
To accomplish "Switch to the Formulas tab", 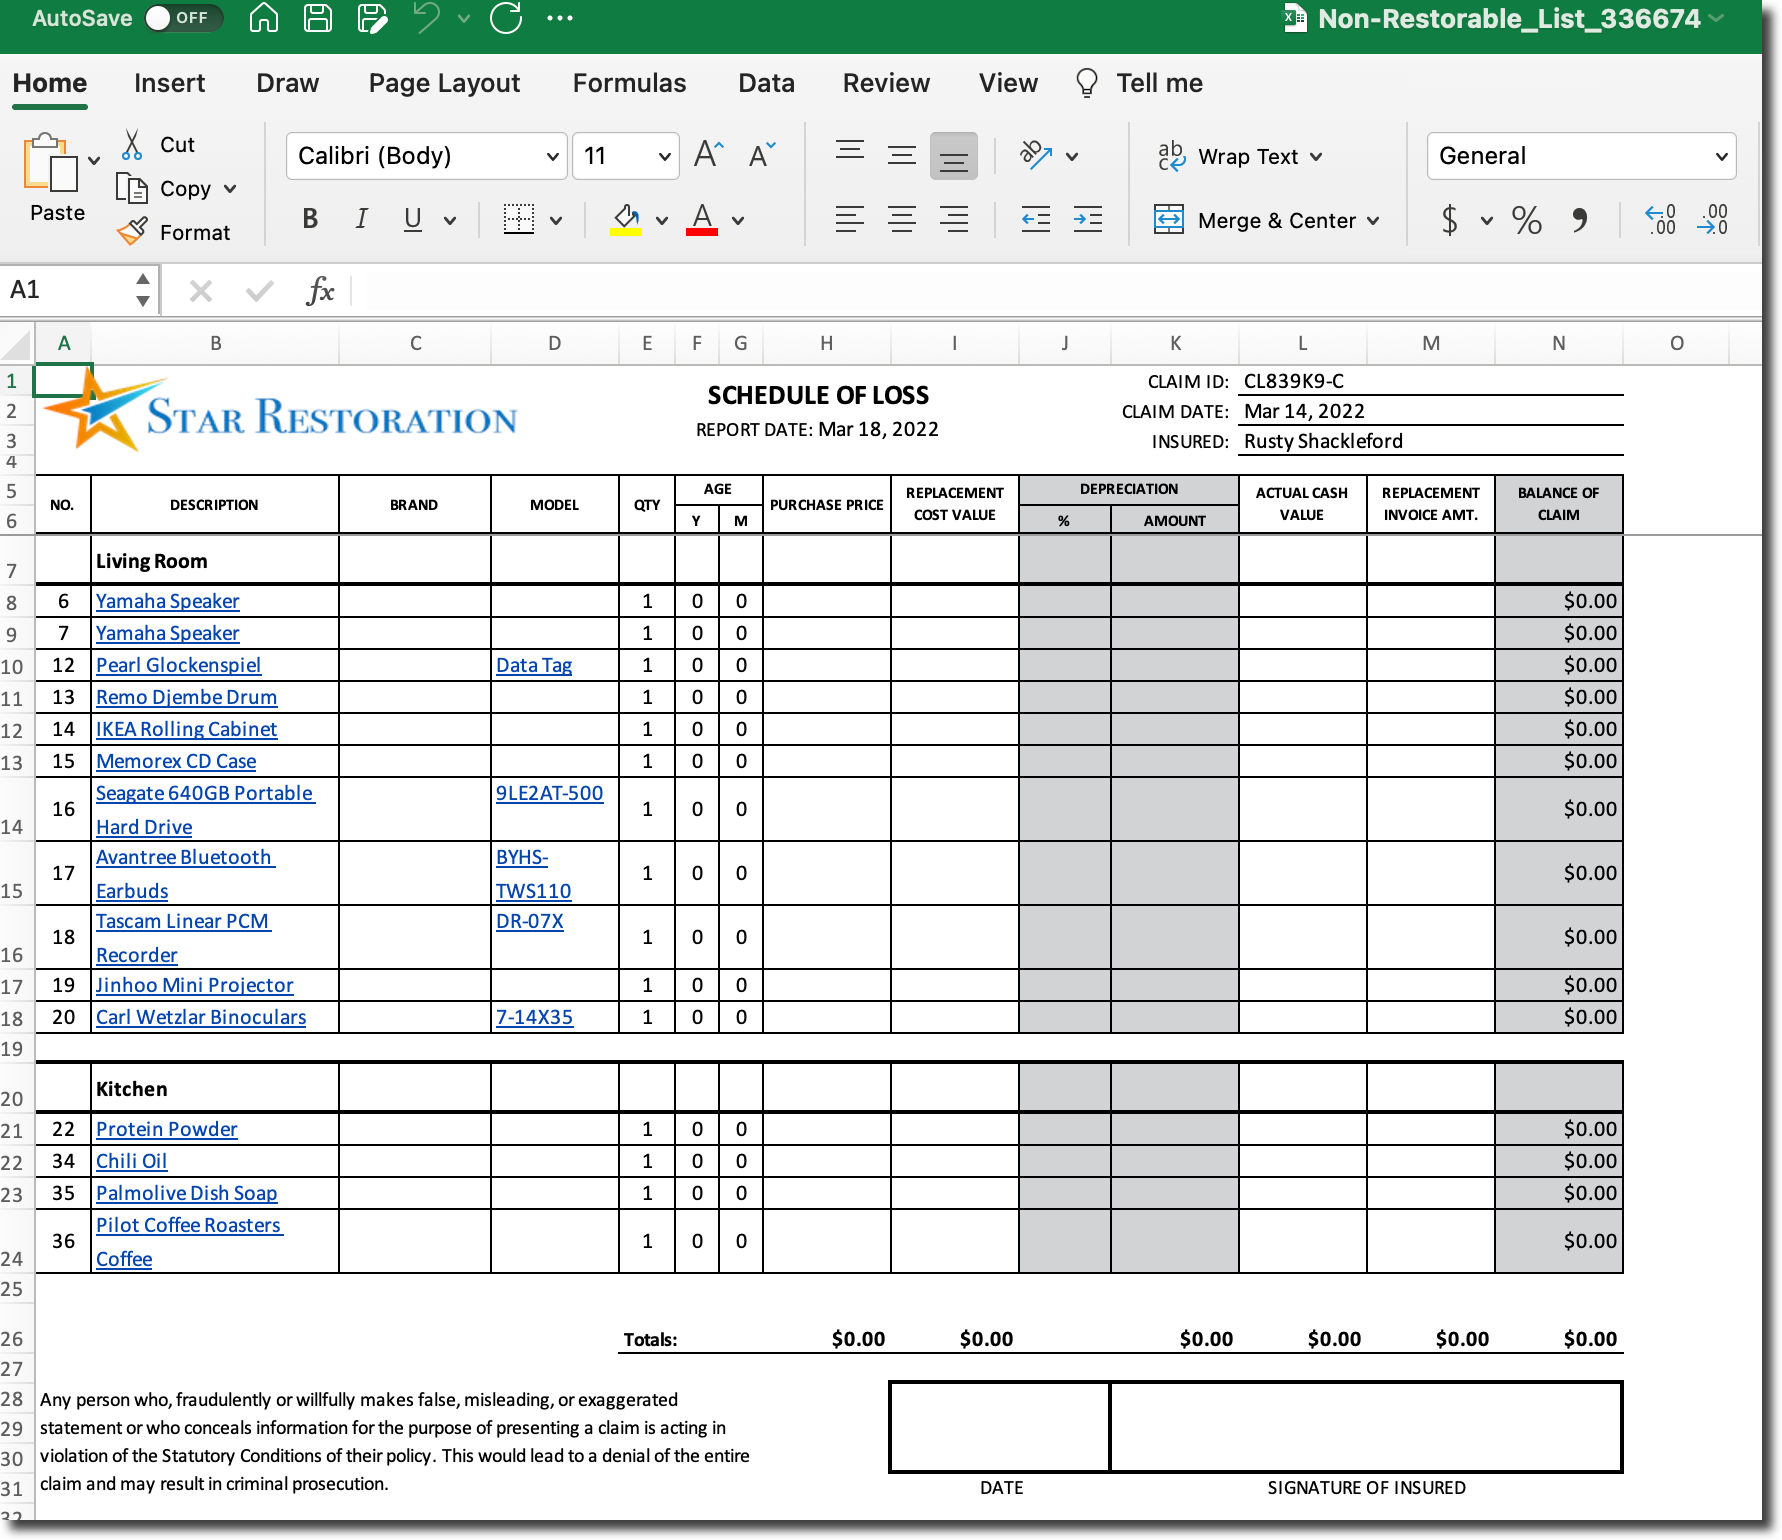I will pyautogui.click(x=629, y=83).
